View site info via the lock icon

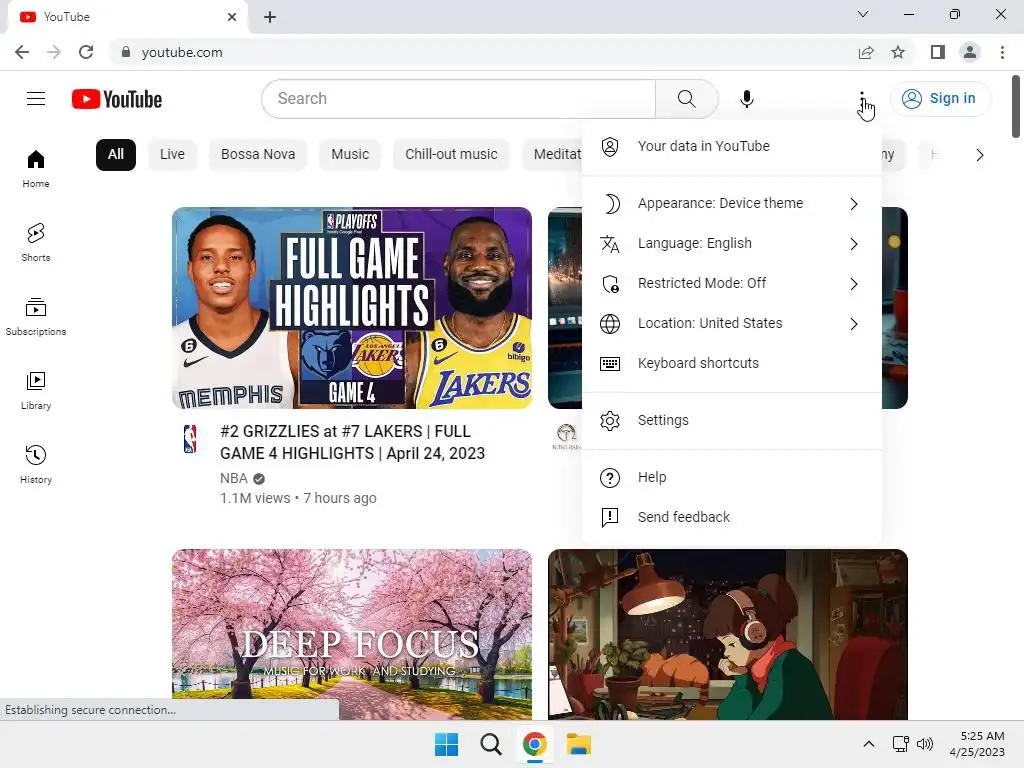click(x=125, y=52)
